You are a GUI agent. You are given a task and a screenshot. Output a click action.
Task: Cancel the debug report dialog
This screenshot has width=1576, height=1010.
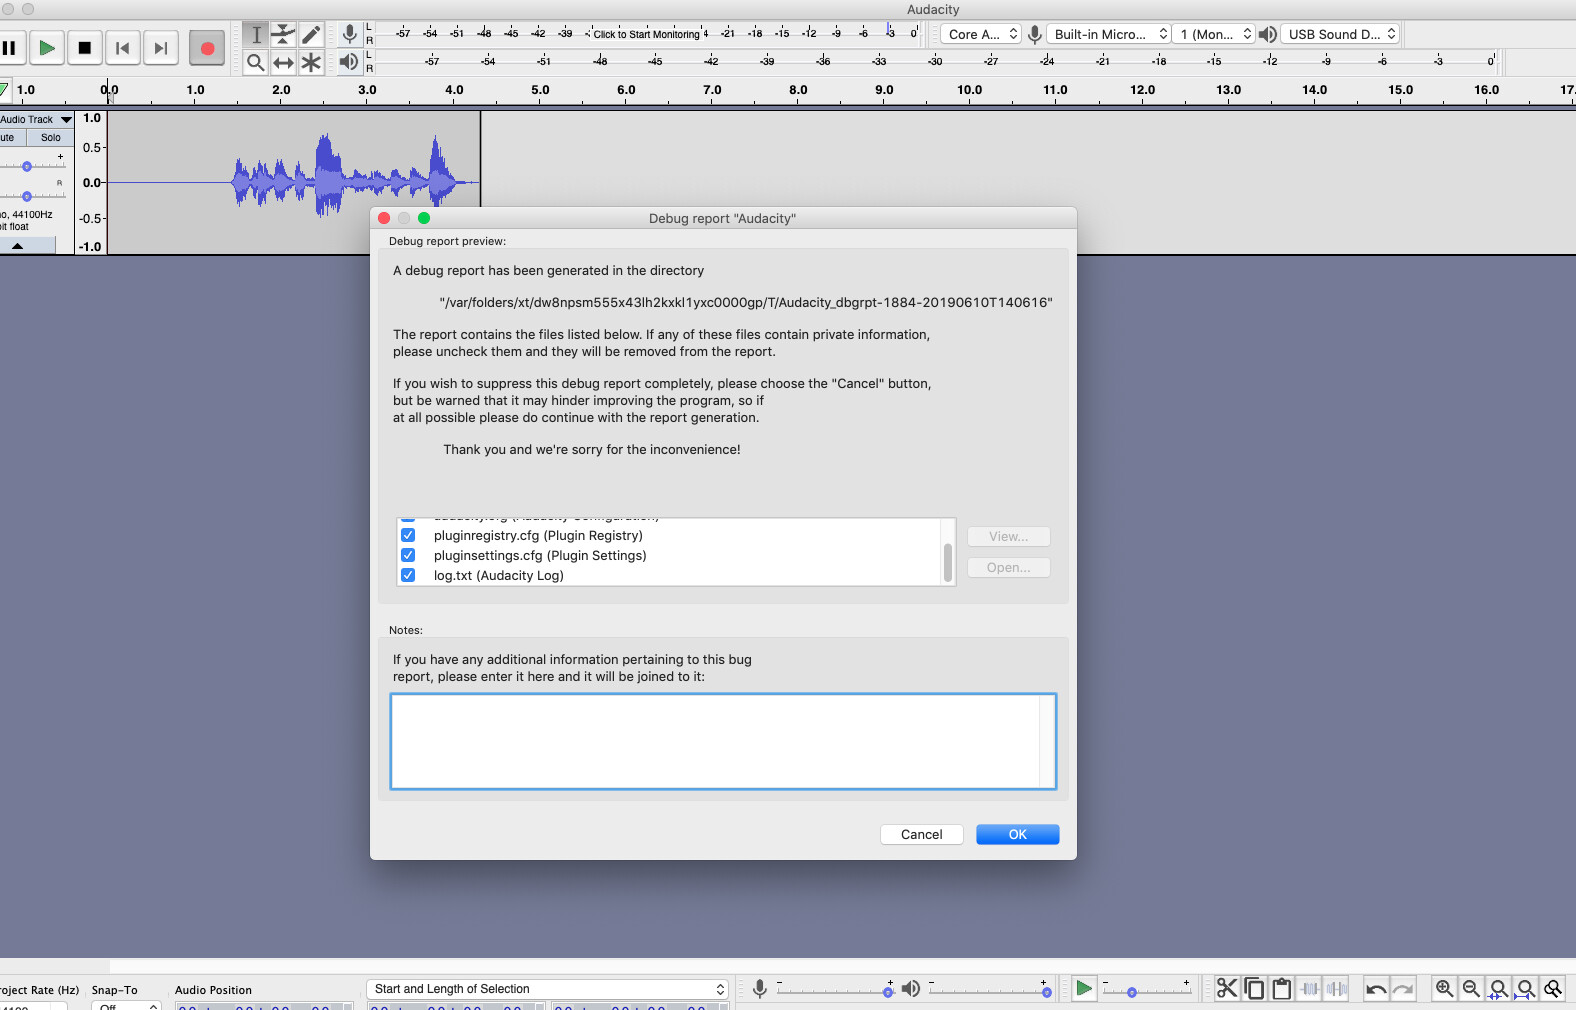tap(921, 834)
